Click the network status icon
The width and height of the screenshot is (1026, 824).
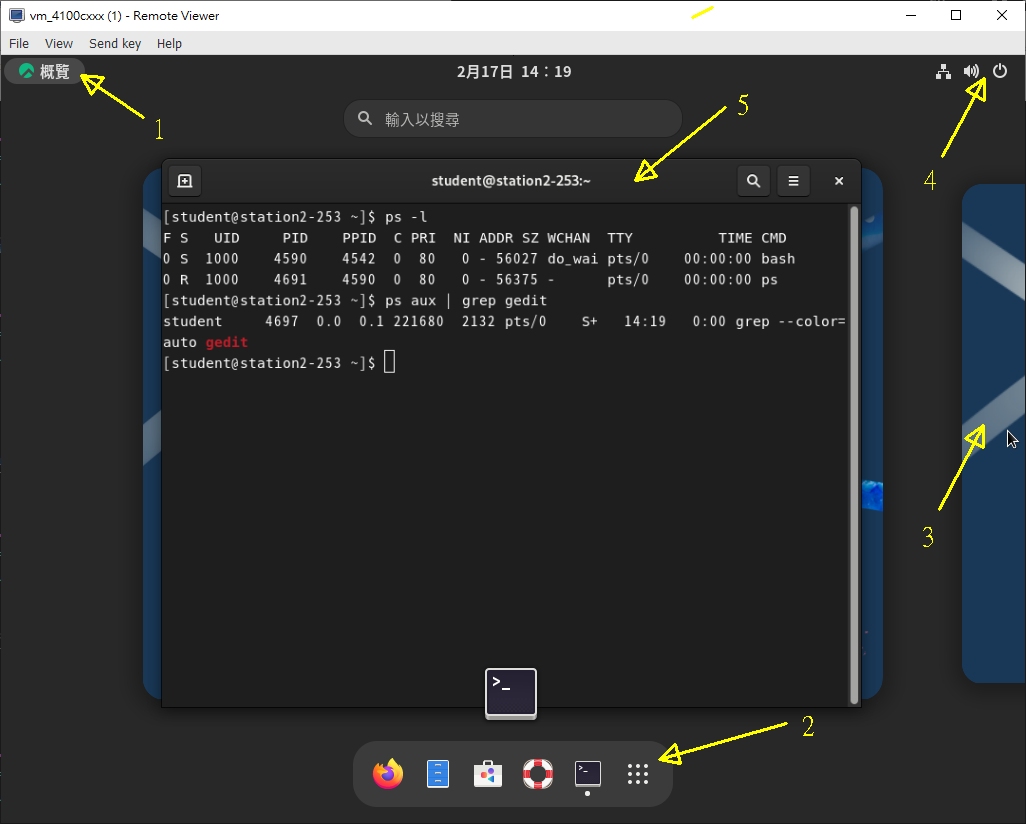943,72
